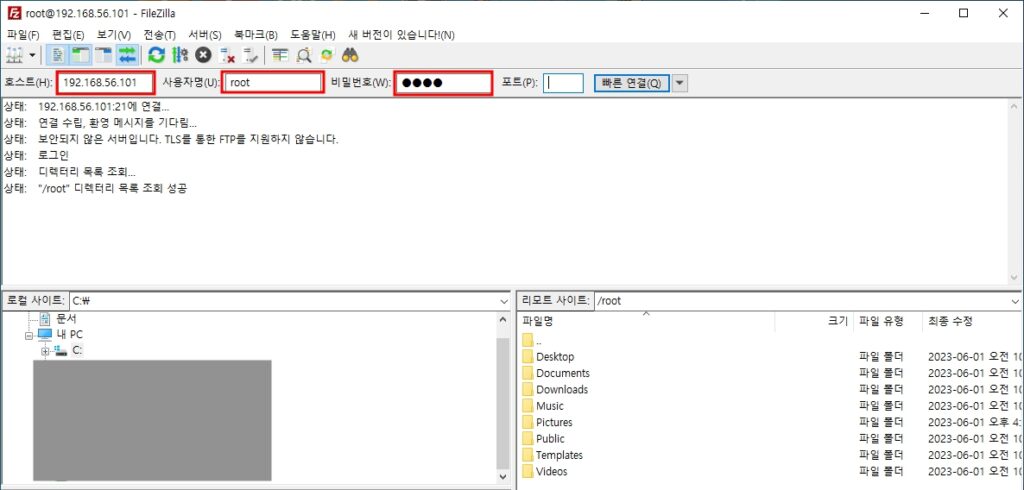This screenshot has width=1024, height=490.
Task: Disconnect from the server icon
Action: pyautogui.click(x=227, y=56)
